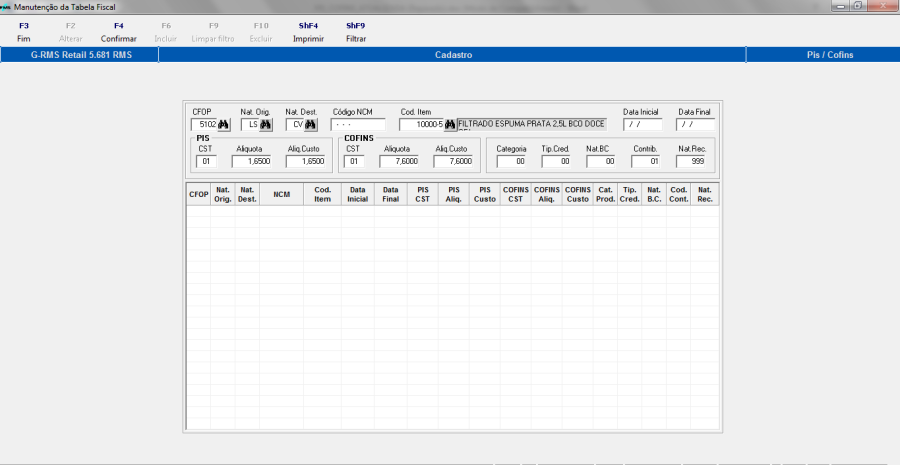
Task: Open the Cod. Item lookup binoculars icon
Action: [x=450, y=125]
